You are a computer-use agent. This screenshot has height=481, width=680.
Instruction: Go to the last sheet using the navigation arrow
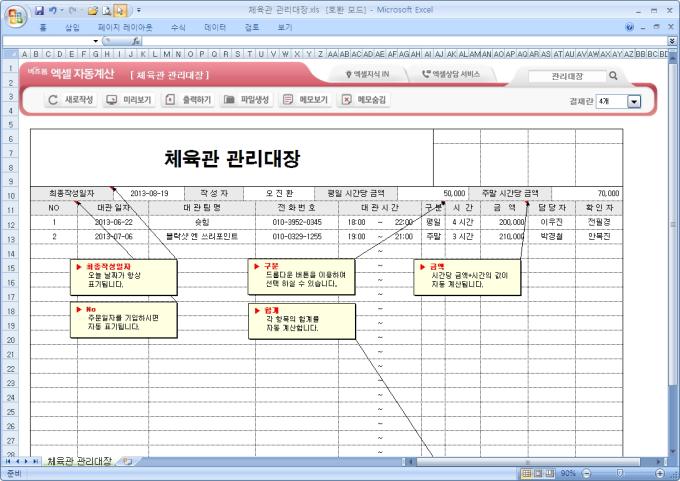point(36,461)
